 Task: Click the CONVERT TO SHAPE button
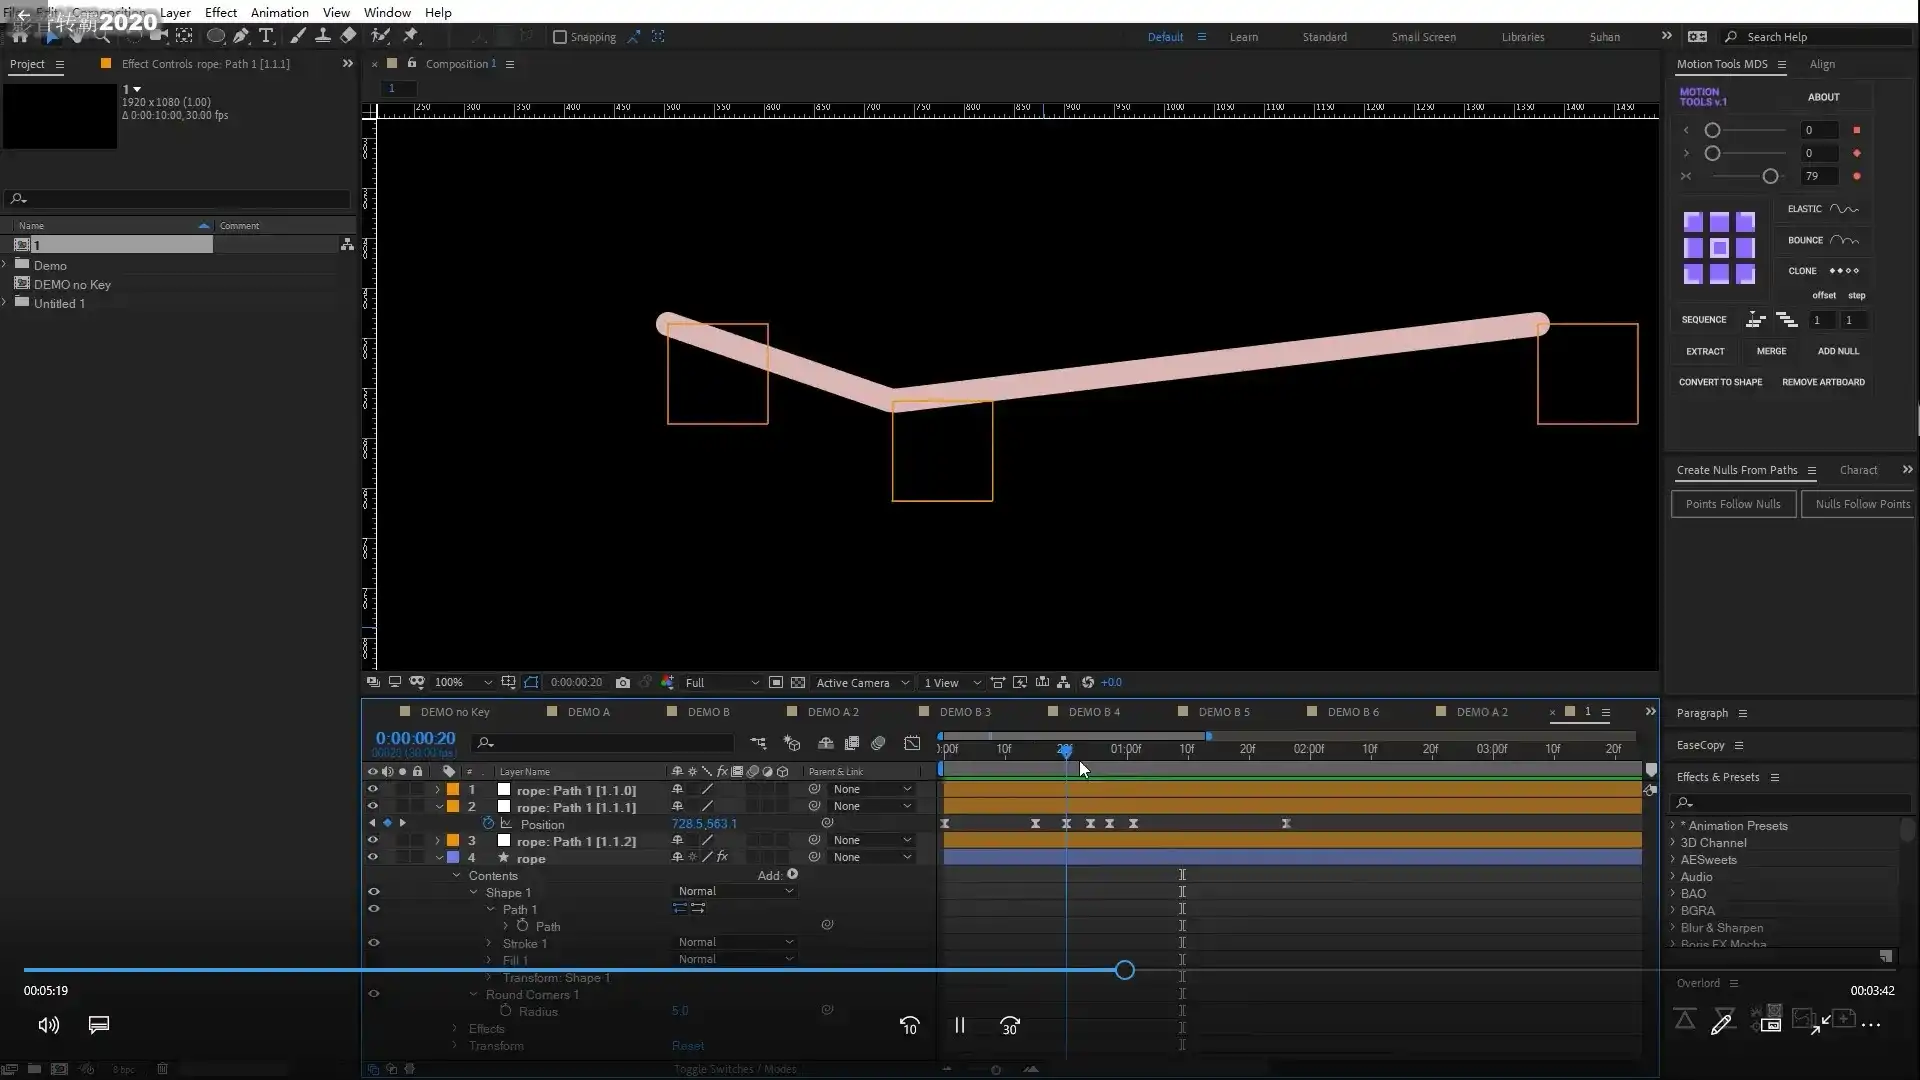1720,382
